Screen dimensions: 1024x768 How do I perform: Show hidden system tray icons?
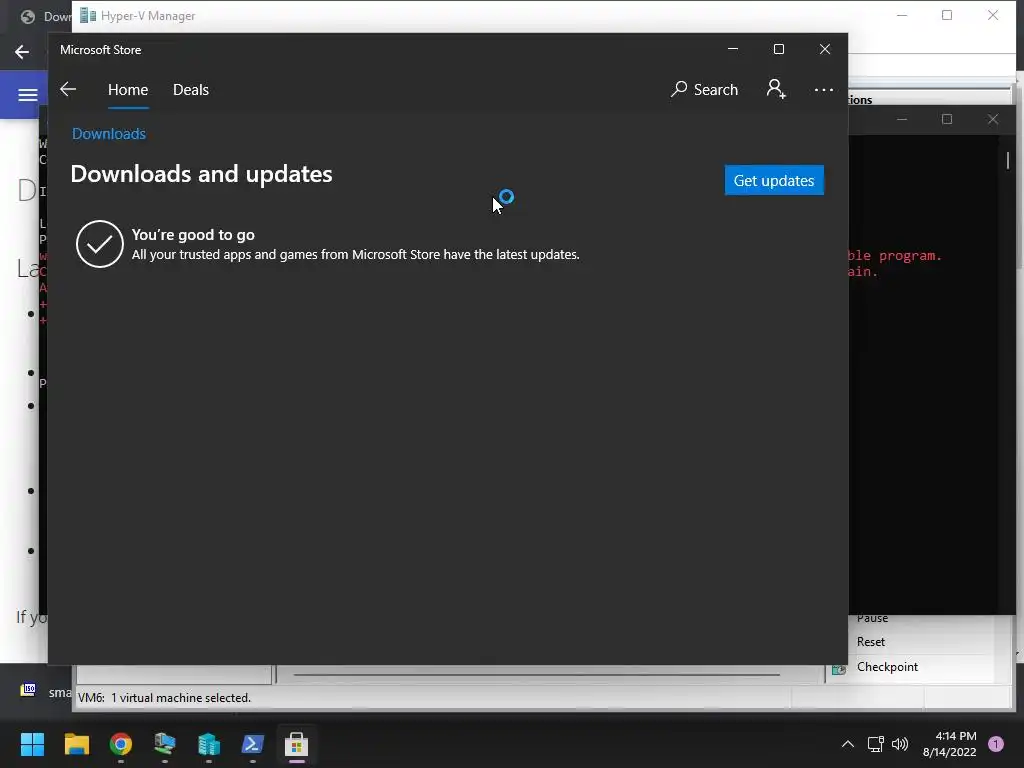(848, 744)
